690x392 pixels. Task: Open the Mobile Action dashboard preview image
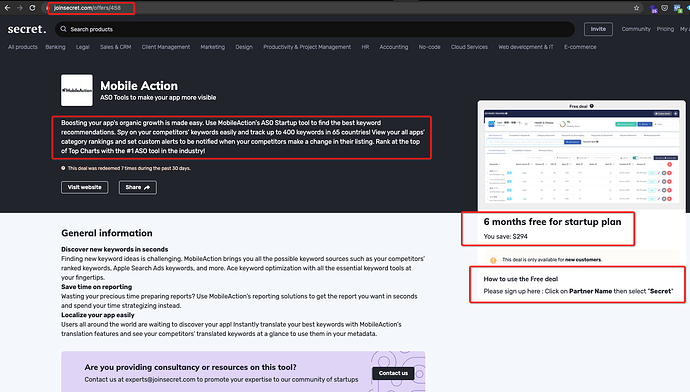(581, 156)
